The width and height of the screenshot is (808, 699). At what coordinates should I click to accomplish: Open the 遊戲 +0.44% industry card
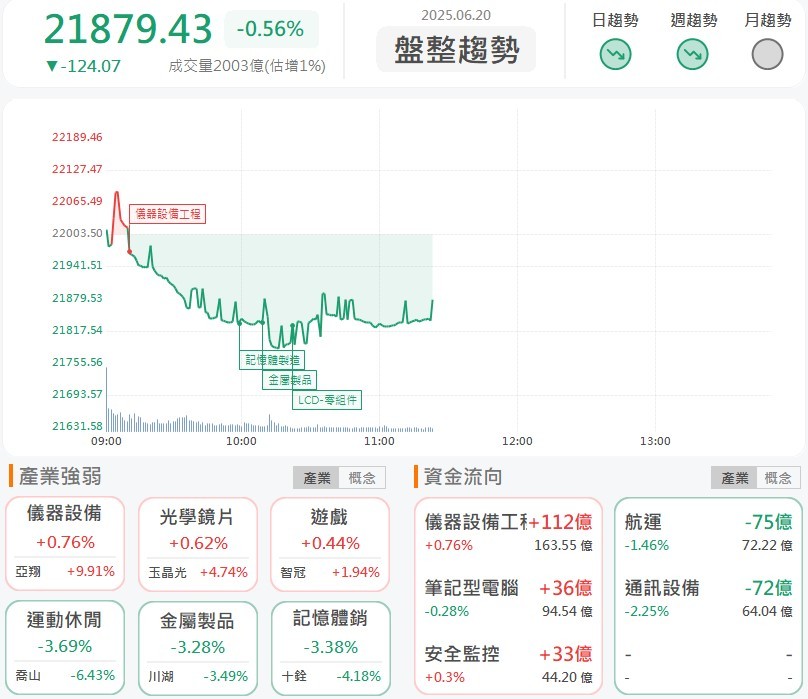point(330,544)
